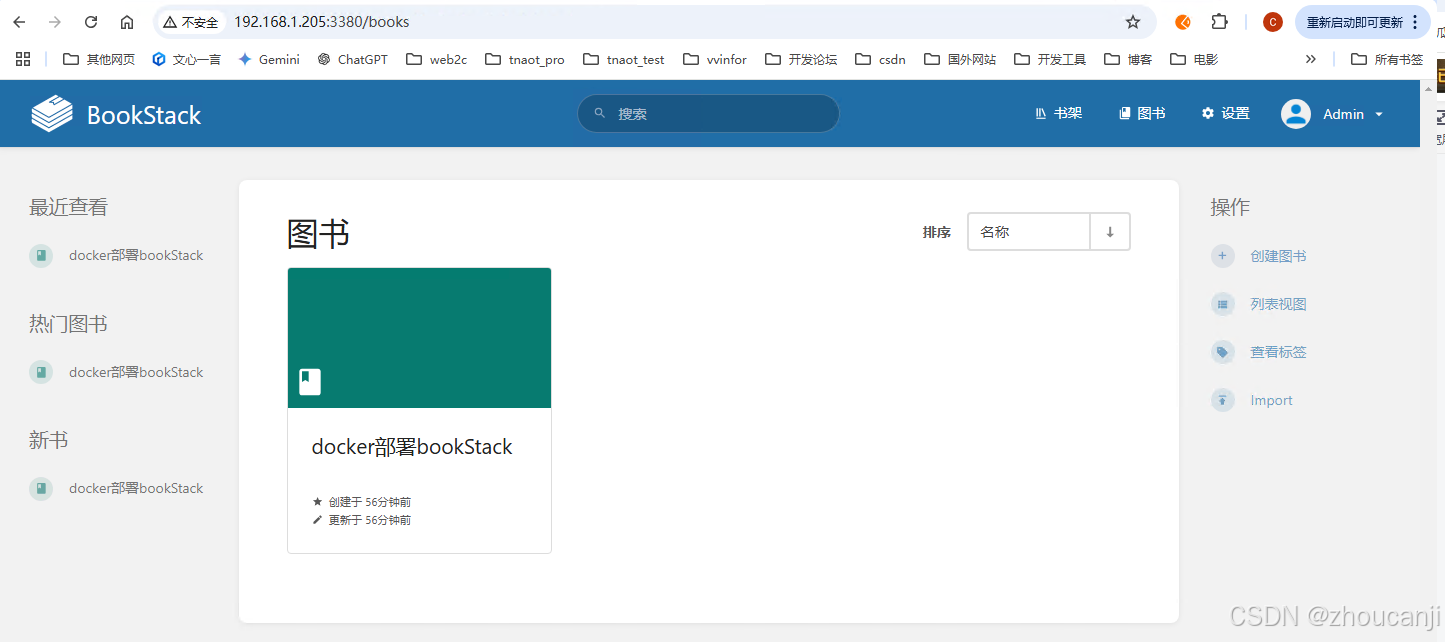The image size is (1445, 642).
Task: Open browser extensions puzzle icon
Action: pyautogui.click(x=1219, y=22)
